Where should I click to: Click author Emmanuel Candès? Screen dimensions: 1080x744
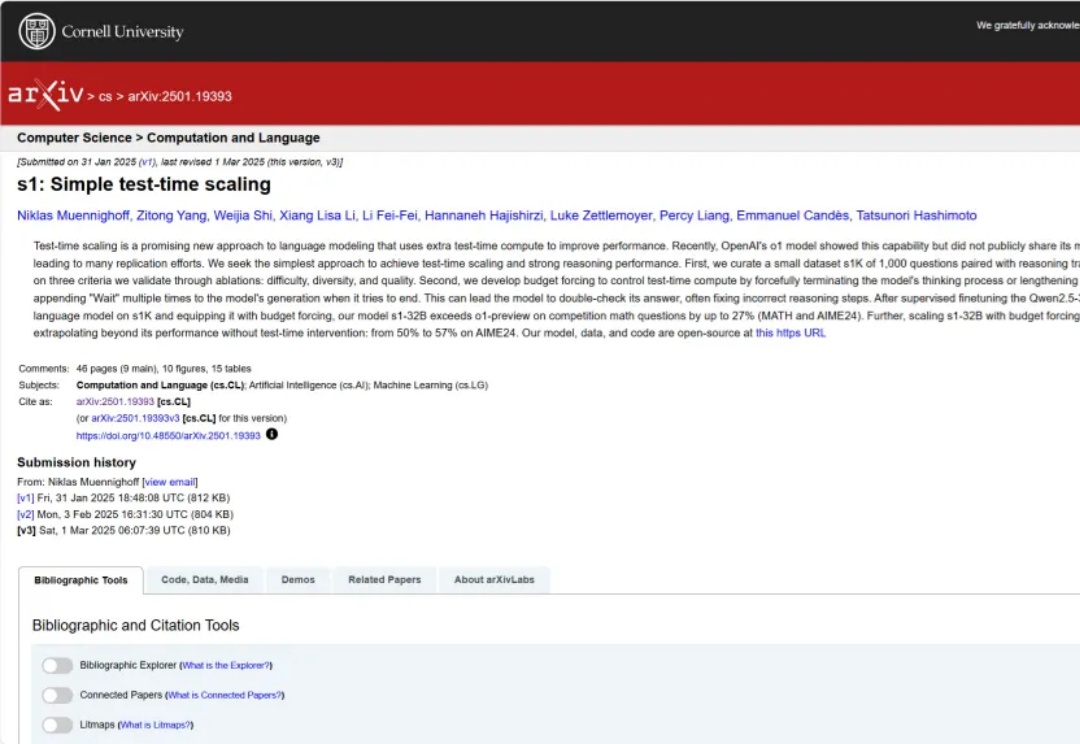pyautogui.click(x=793, y=216)
